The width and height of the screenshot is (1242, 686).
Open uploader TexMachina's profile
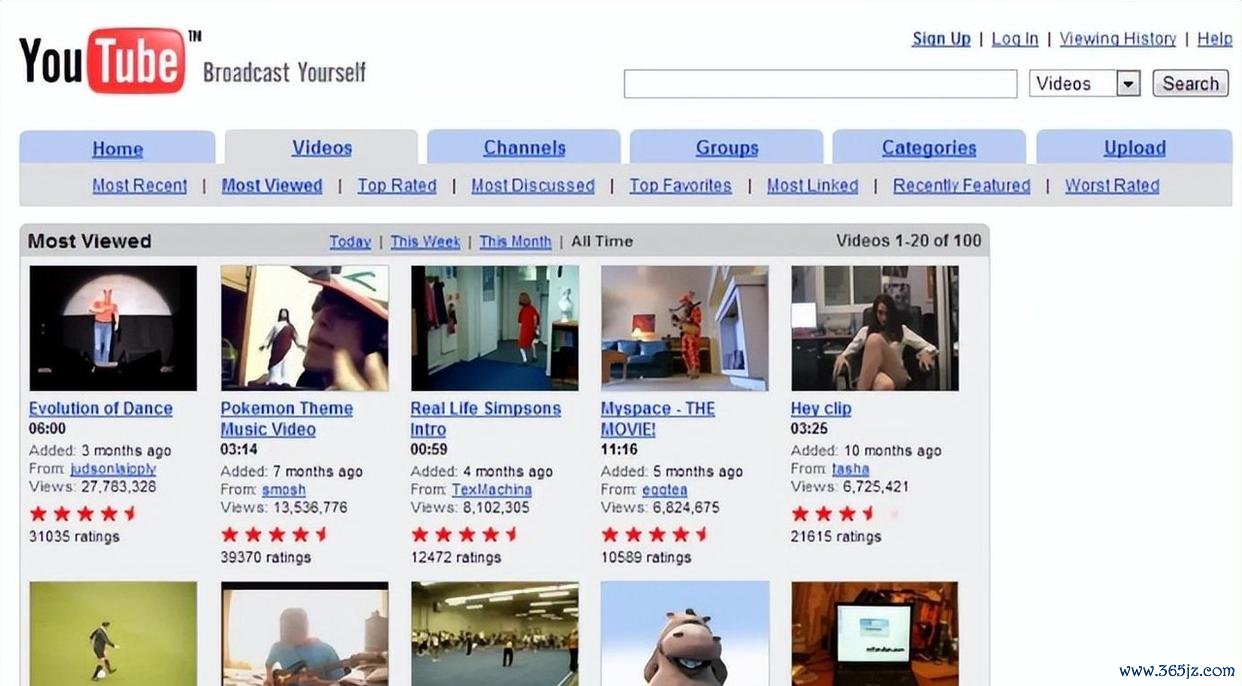(492, 489)
